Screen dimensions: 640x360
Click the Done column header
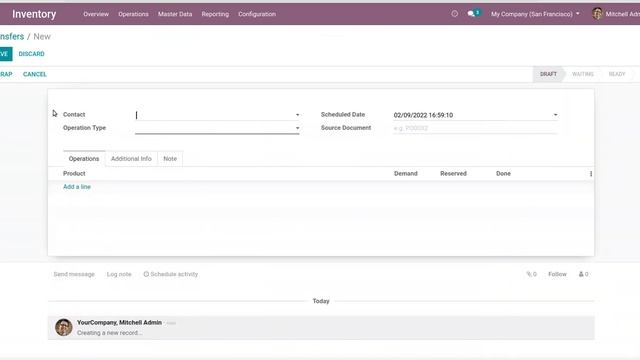click(x=503, y=173)
